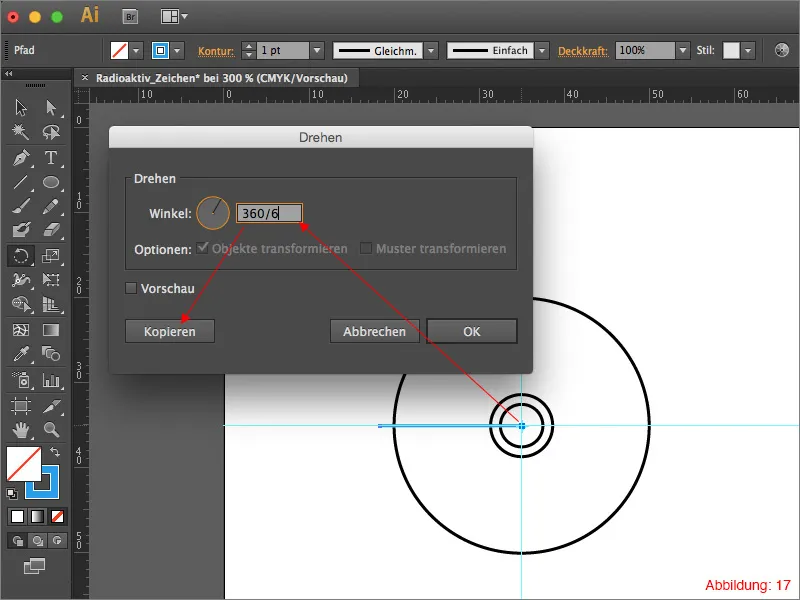Viewport: 800px width, 600px height.
Task: Expand the Einfach brush definition dropdown
Action: click(x=542, y=51)
